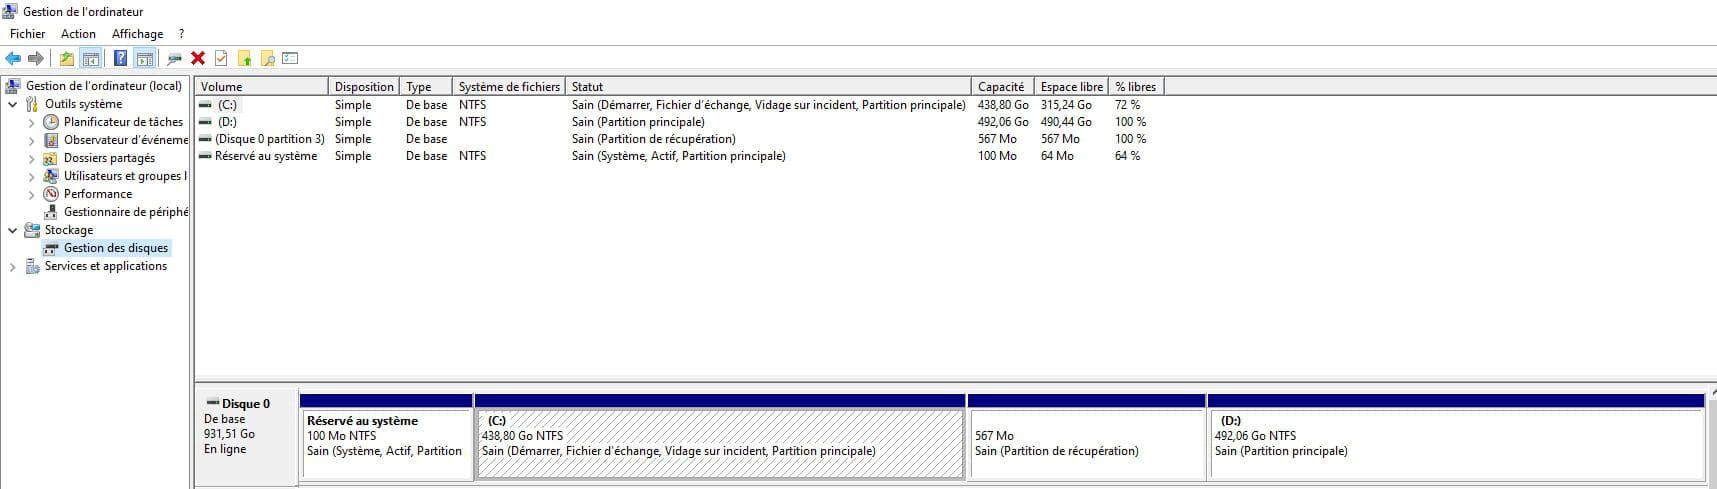
Task: Click the Services et applications icon
Action: coord(32,266)
